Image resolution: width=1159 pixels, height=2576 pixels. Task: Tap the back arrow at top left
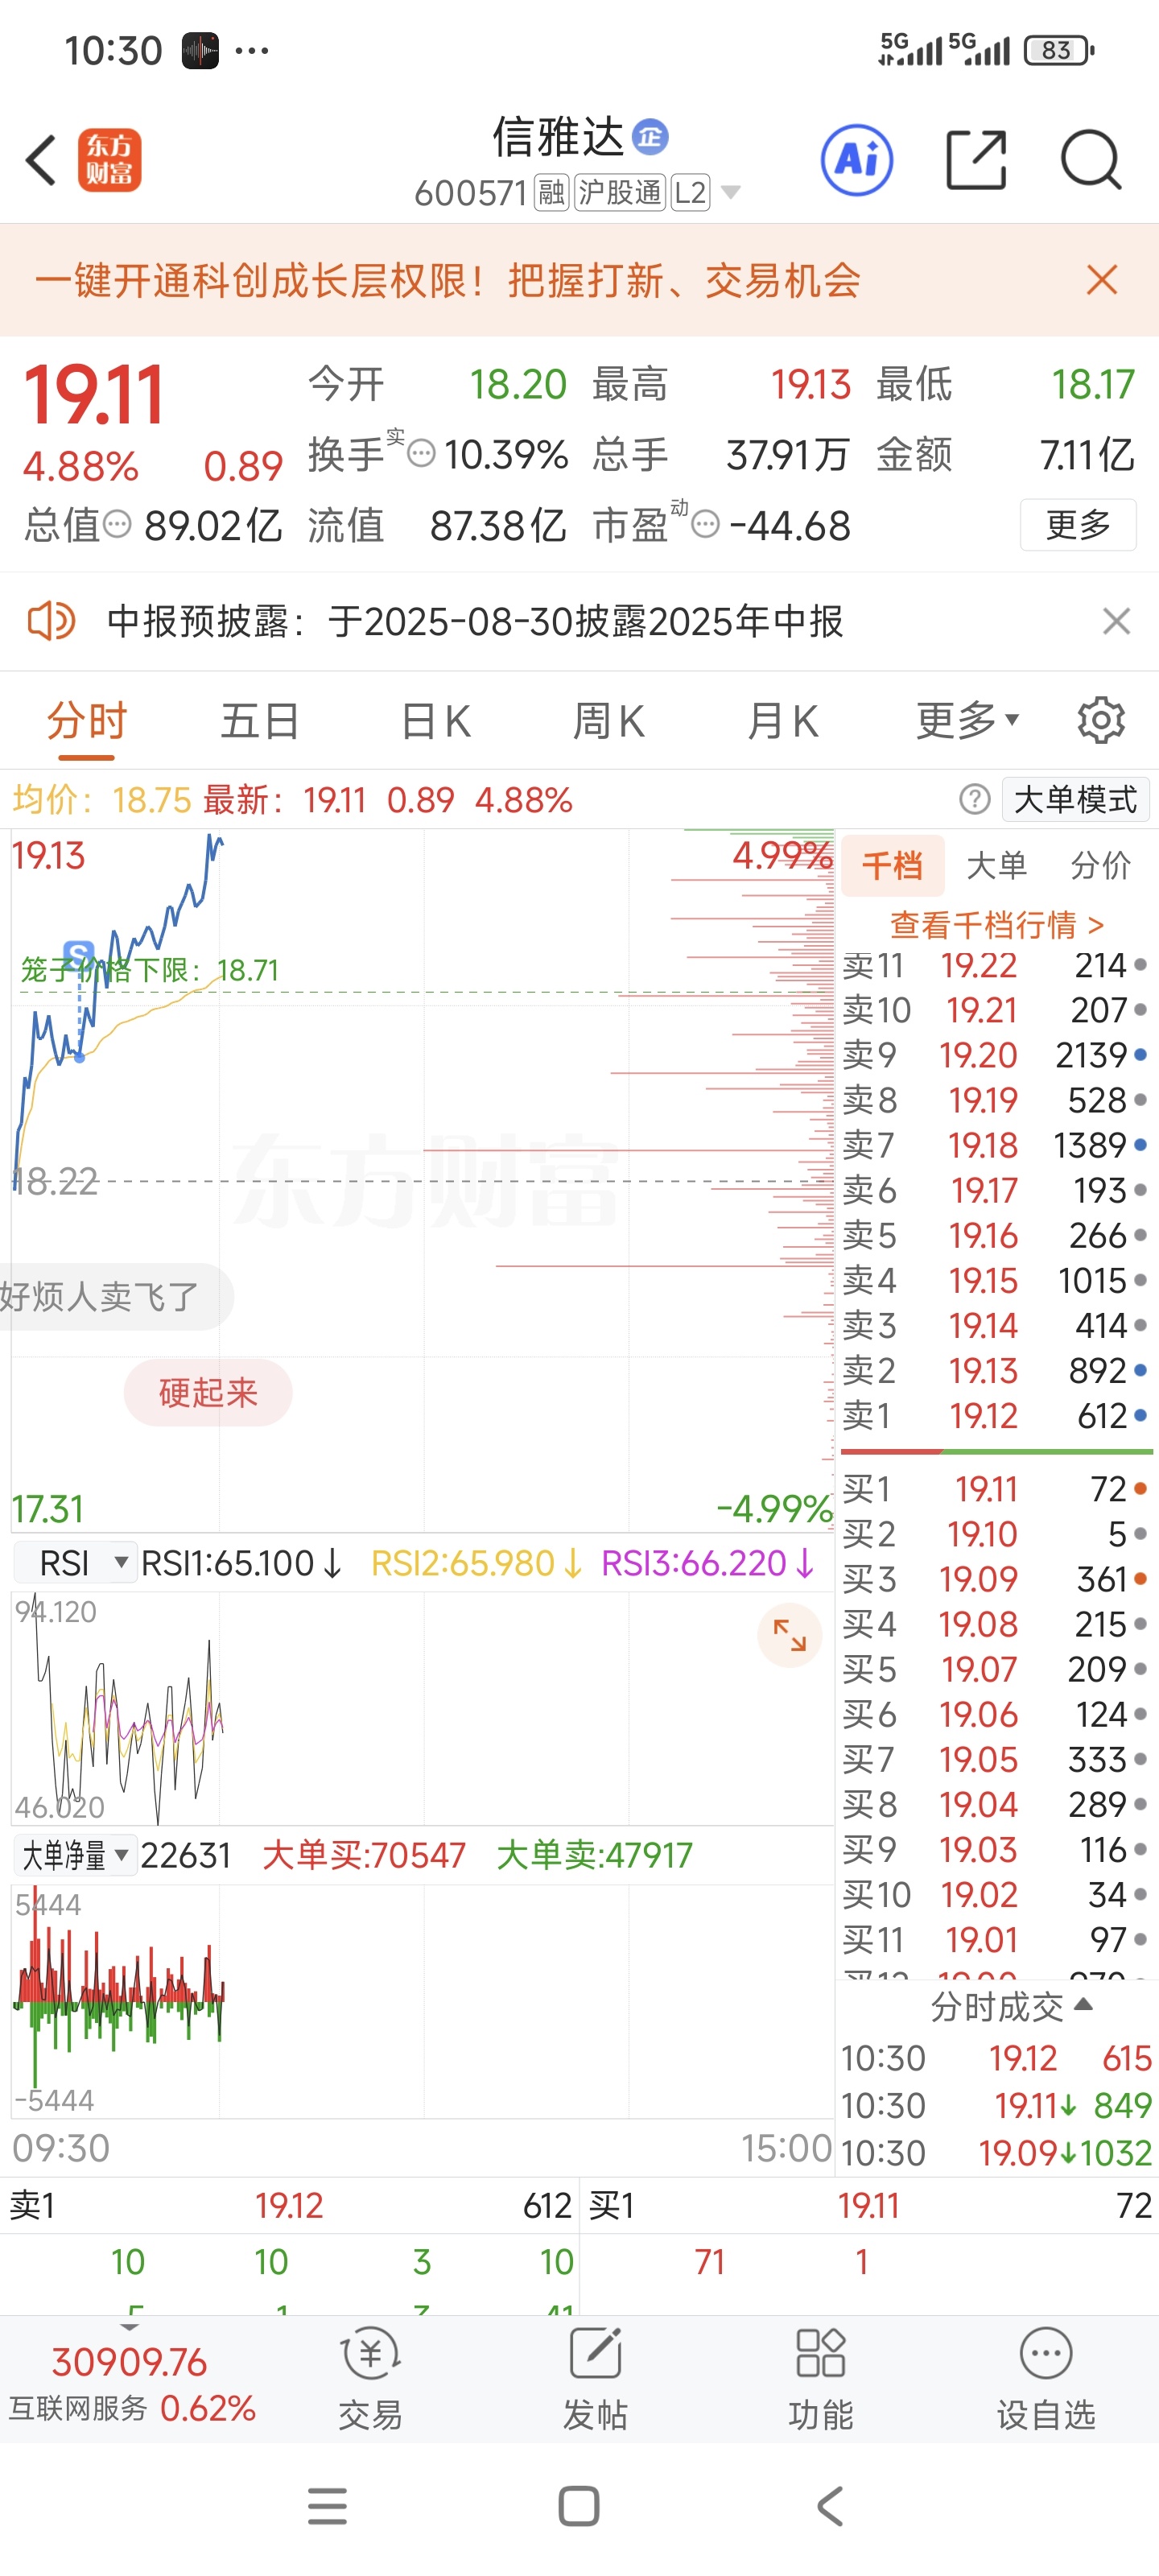pos(41,160)
